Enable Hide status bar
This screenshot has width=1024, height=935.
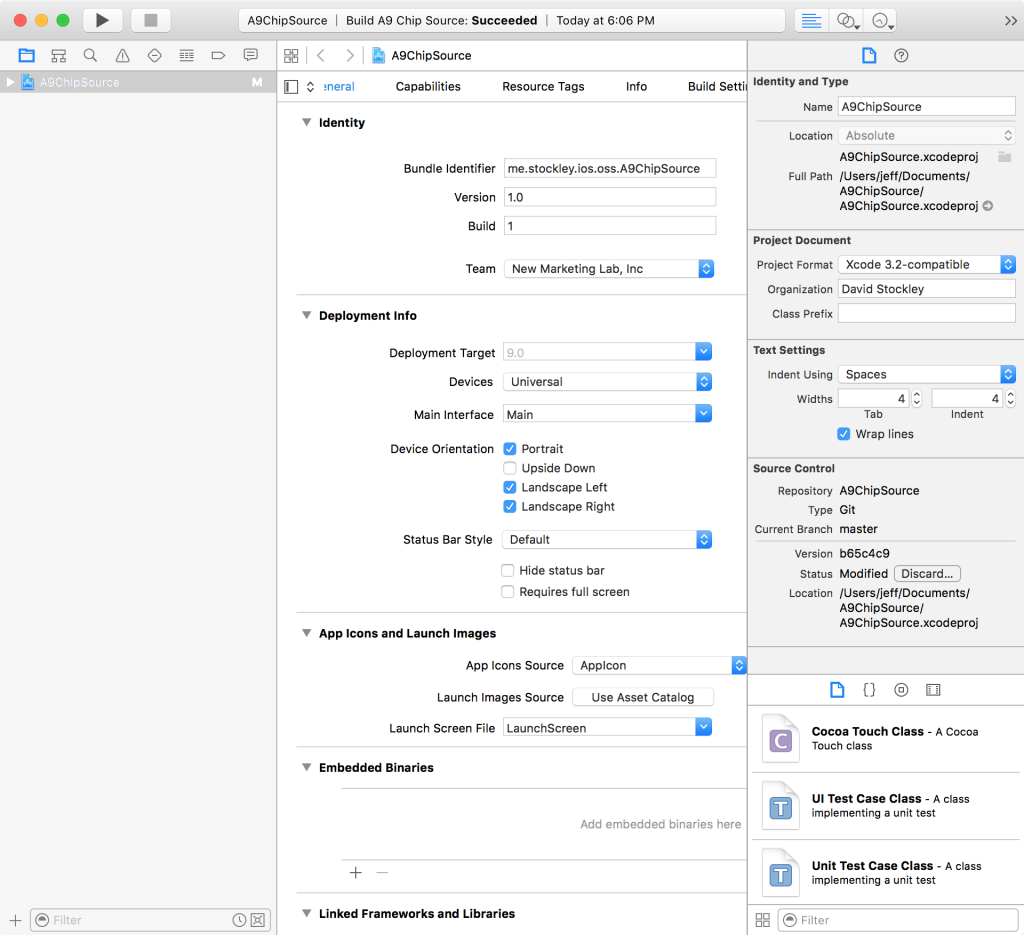pos(507,571)
